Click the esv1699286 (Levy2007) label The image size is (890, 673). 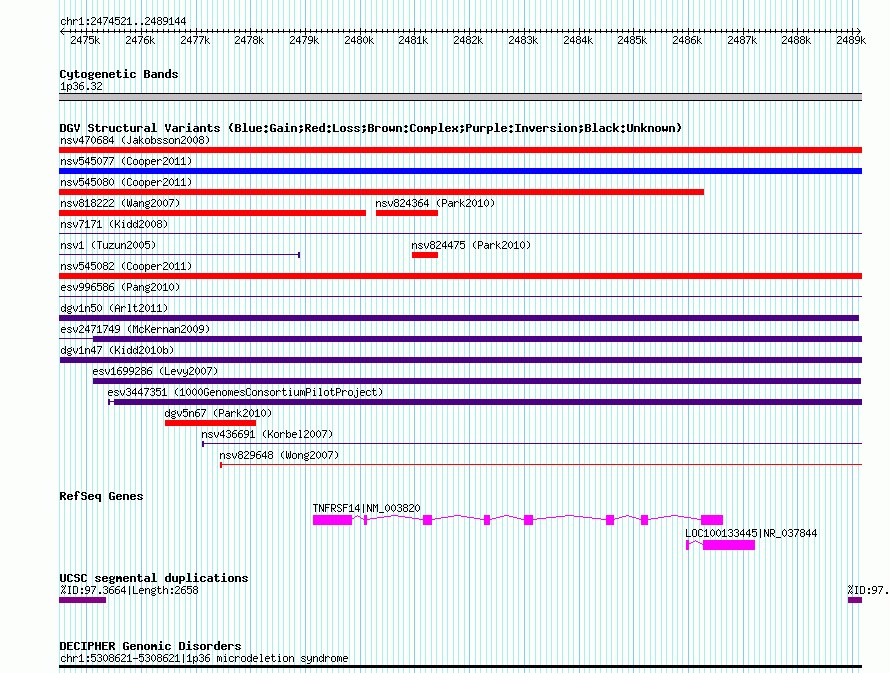[156, 371]
